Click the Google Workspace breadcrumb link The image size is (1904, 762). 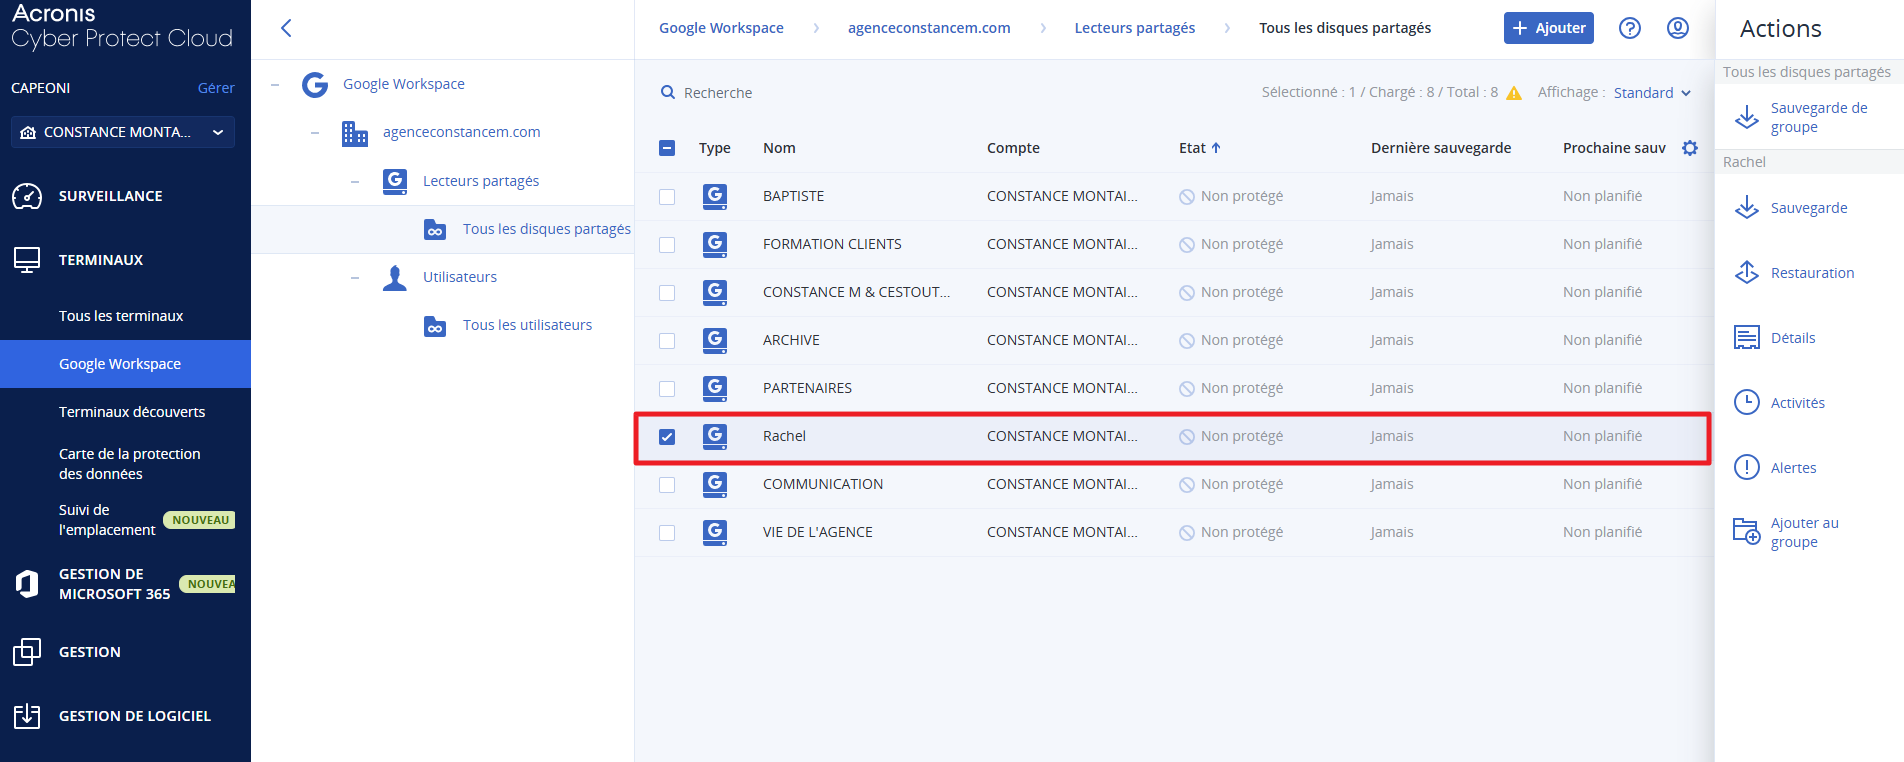[721, 28]
